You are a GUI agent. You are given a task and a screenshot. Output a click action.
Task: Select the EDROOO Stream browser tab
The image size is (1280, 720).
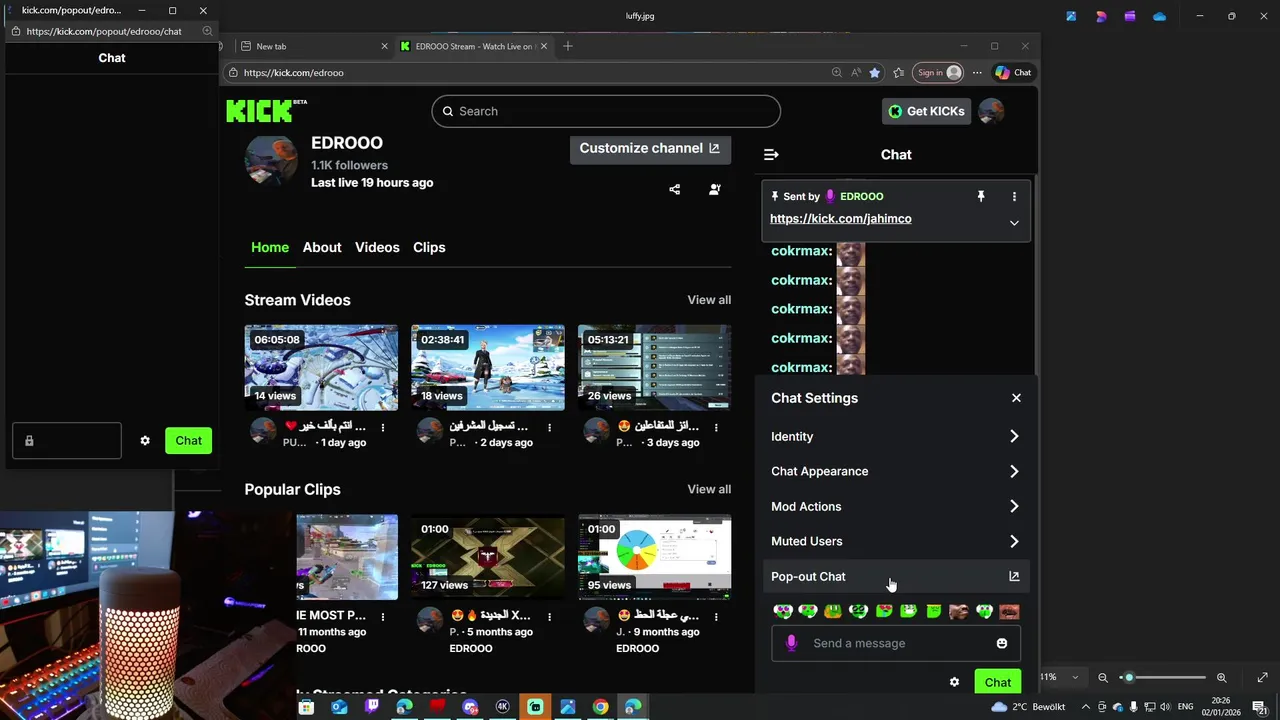click(473, 46)
